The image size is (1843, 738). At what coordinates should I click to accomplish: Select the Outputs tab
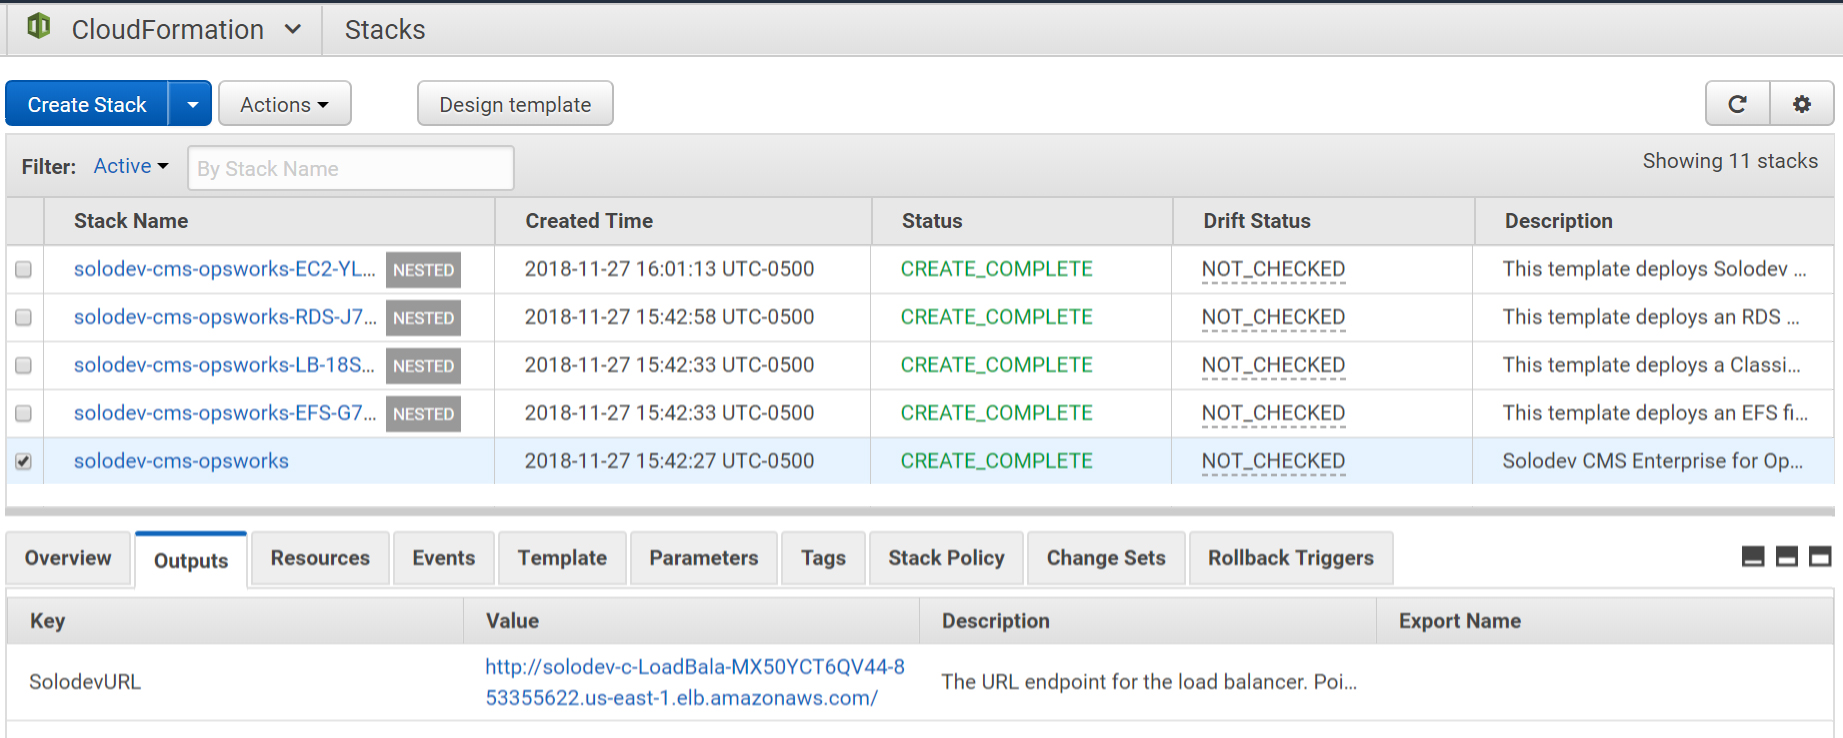pyautogui.click(x=191, y=560)
